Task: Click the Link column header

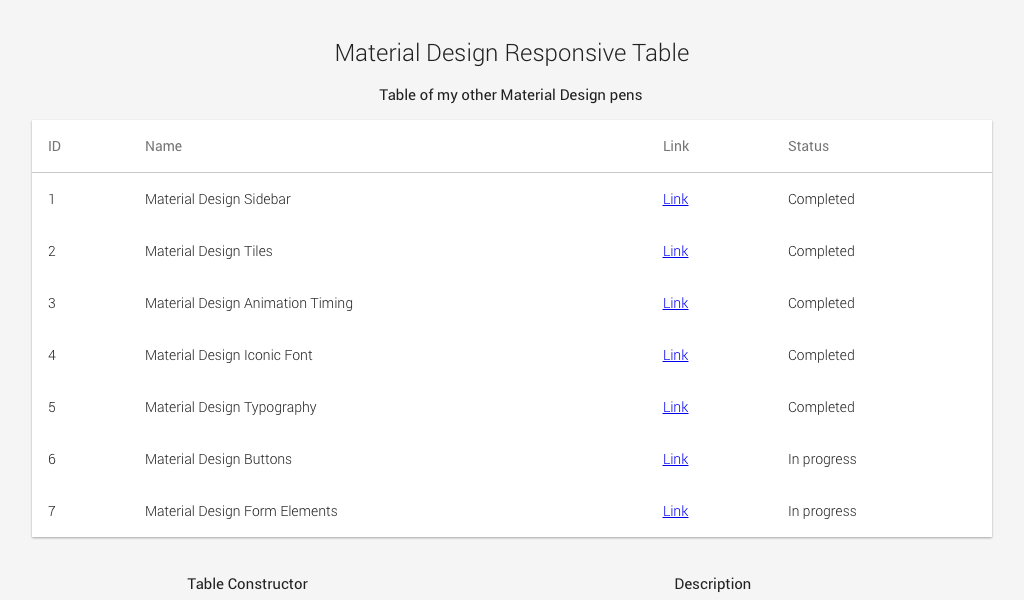Action: pyautogui.click(x=676, y=146)
